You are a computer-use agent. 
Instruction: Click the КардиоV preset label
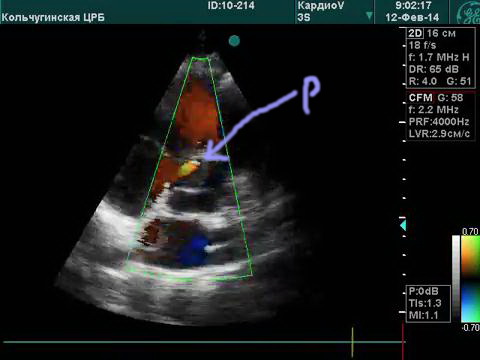tap(320, 5)
